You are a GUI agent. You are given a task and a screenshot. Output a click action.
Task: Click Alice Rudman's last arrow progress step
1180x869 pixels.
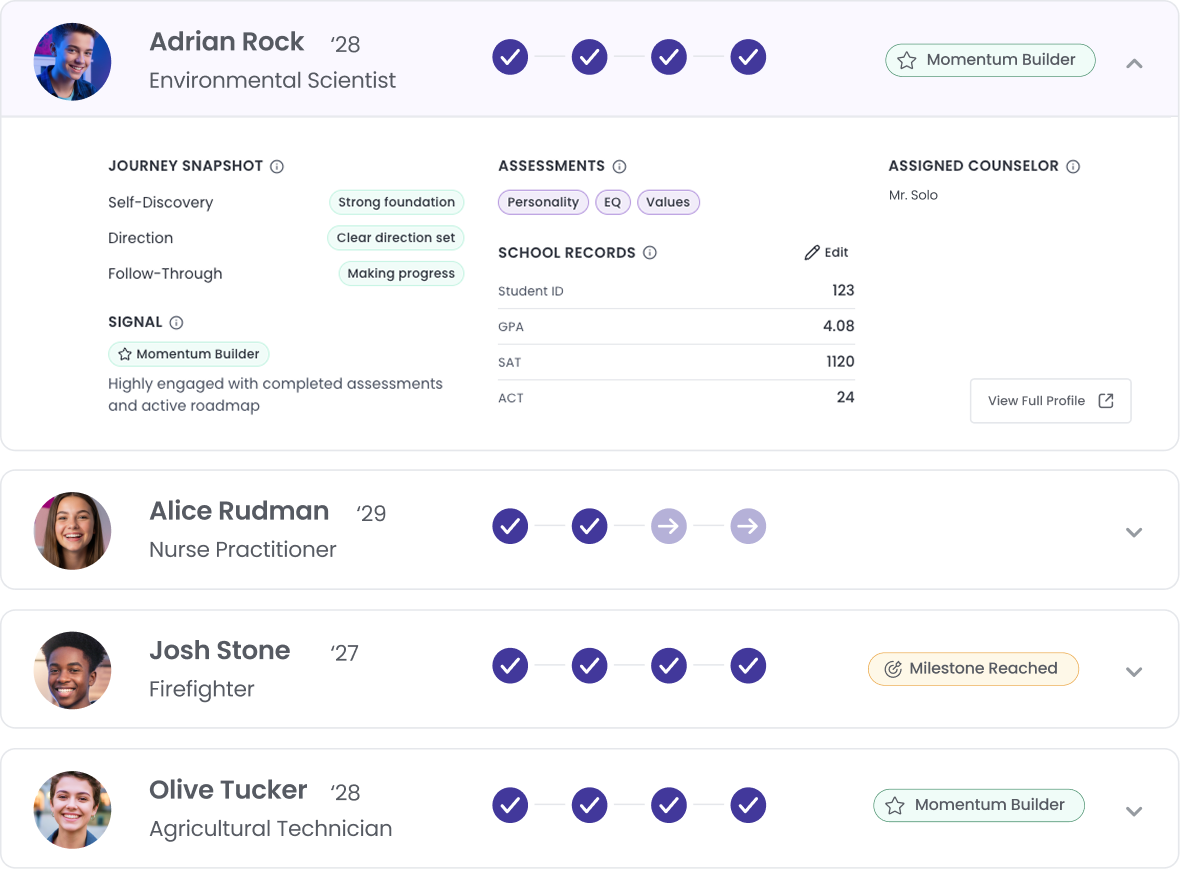tap(748, 526)
